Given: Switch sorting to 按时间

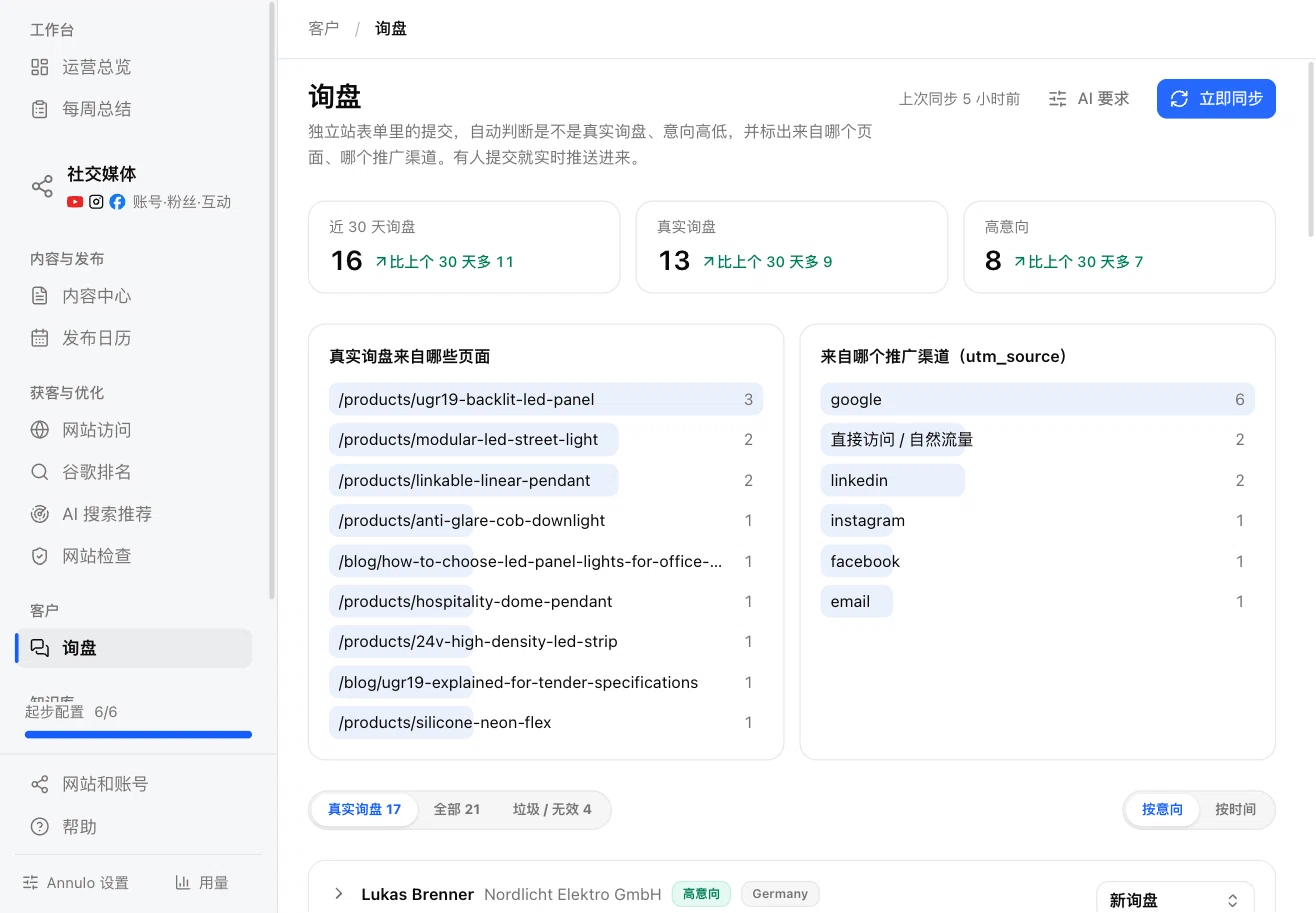Looking at the screenshot, I should [x=1235, y=809].
